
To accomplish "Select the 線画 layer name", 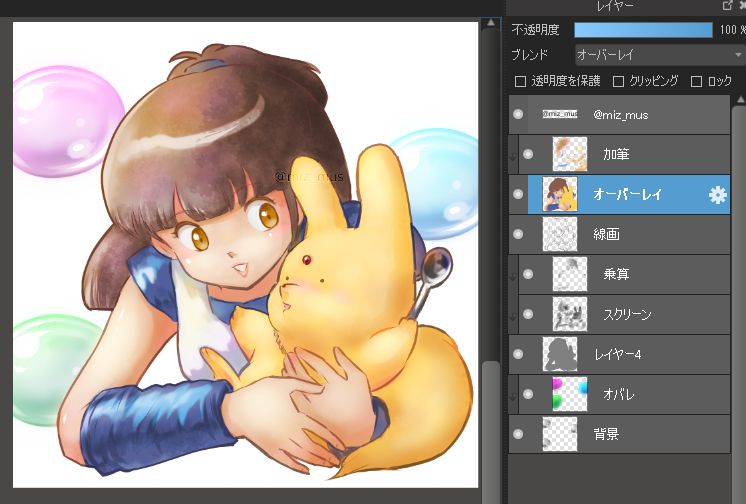I will (606, 234).
